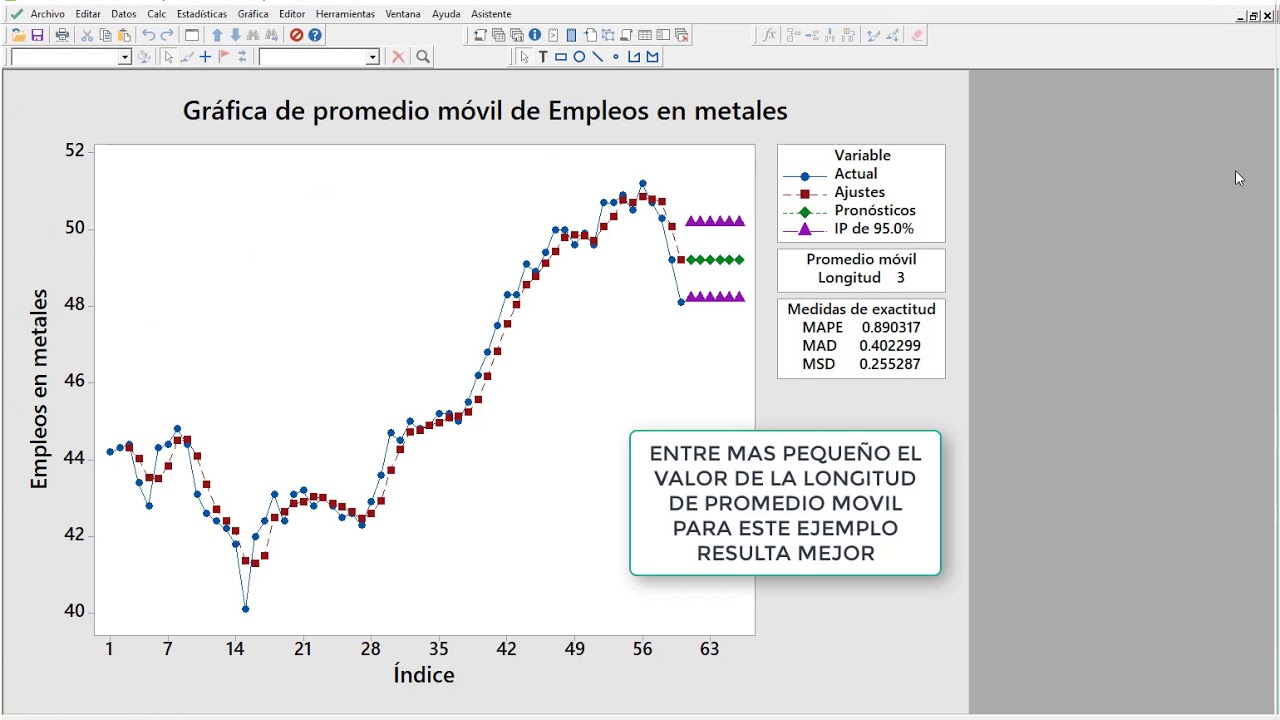The width and height of the screenshot is (1280, 720).
Task: Click the blue Info circle icon
Action: [535, 35]
